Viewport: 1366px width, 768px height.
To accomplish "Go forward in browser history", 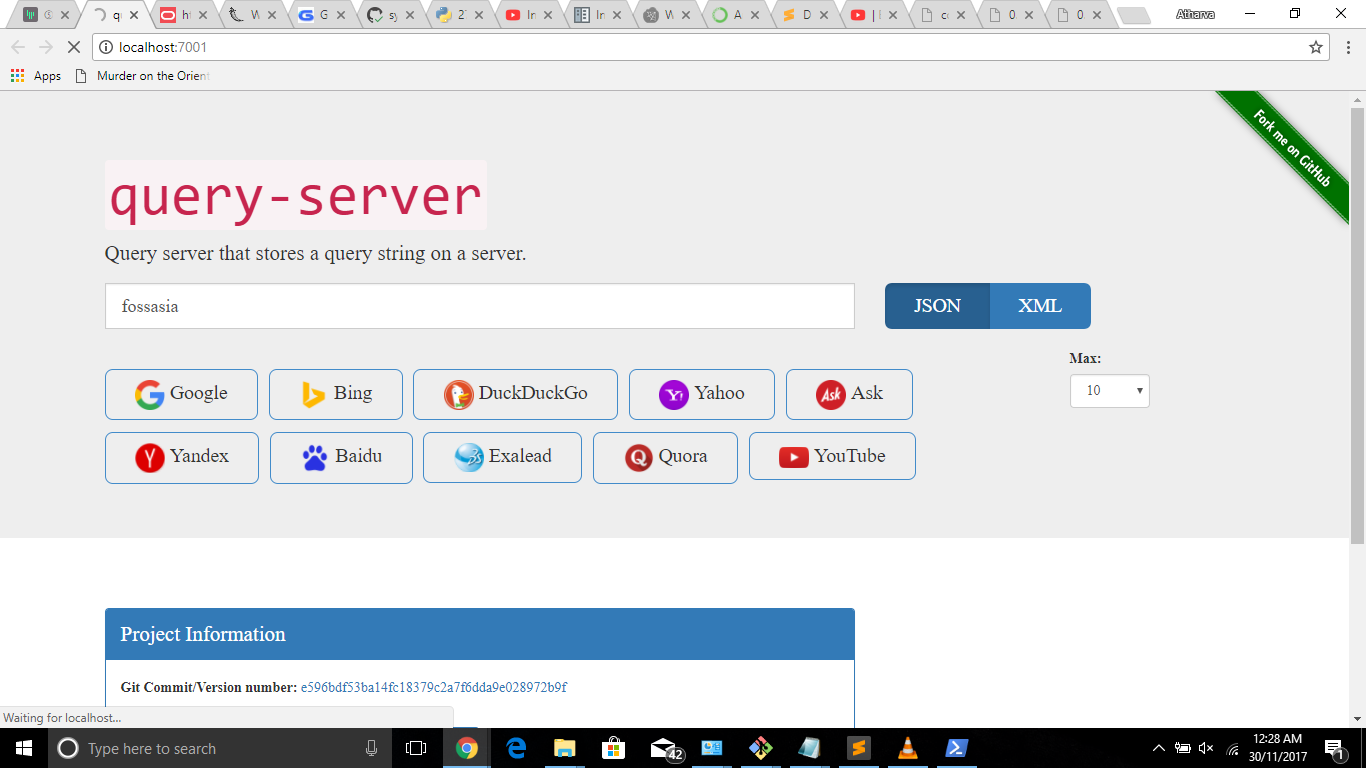I will tap(45, 47).
